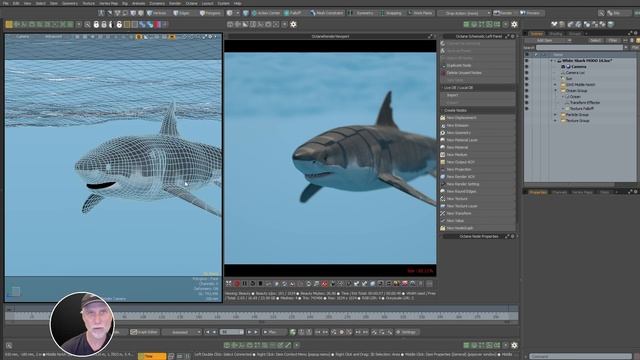Viewport: 640px width, 360px height.
Task: Click the New Transform node icon
Action: tap(443, 213)
